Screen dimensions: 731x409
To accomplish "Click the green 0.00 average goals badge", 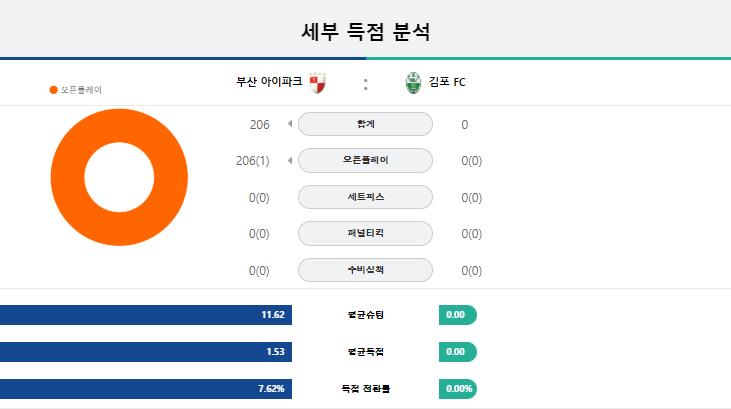I will click(x=458, y=352).
